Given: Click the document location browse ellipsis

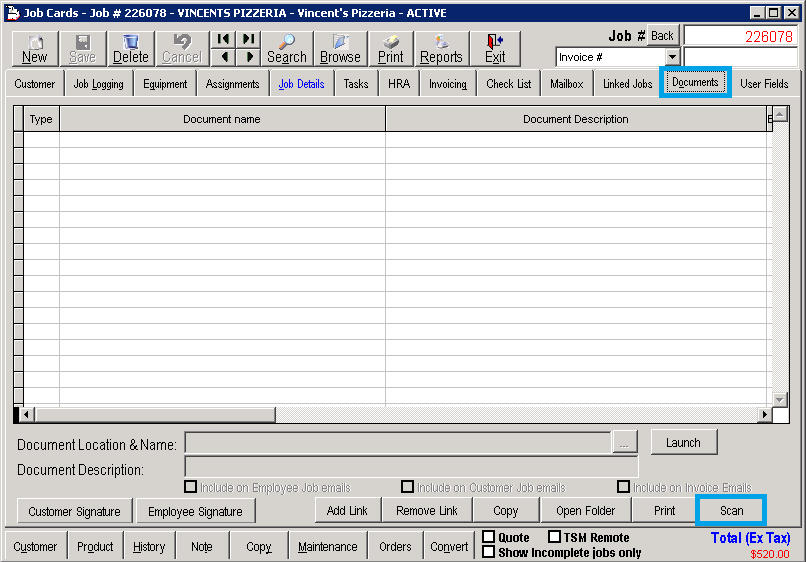Looking at the screenshot, I should [624, 443].
